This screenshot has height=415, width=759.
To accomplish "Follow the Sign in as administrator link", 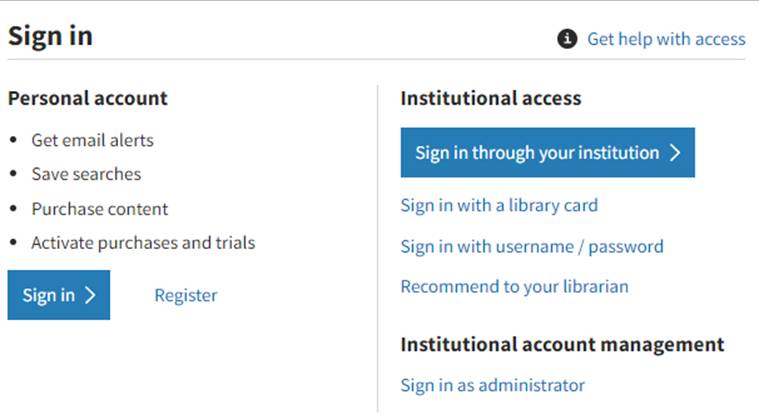I will 492,385.
